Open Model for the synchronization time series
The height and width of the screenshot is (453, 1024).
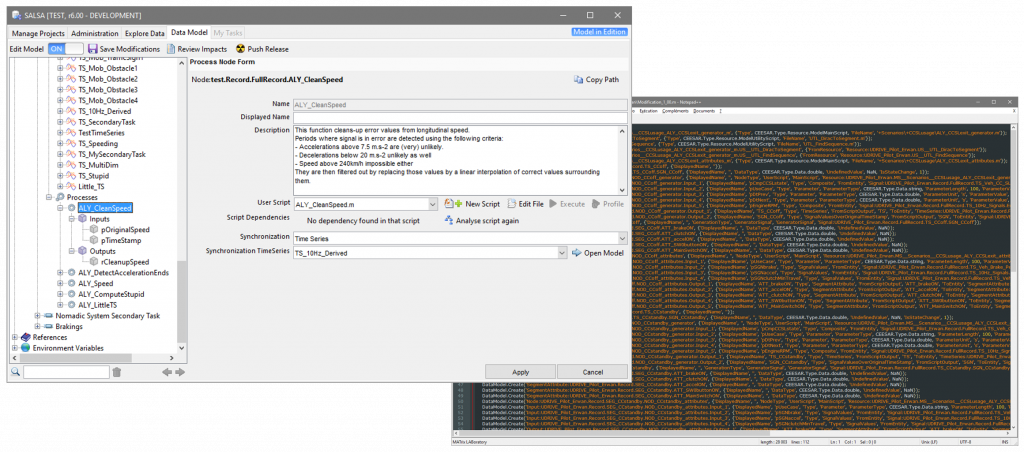576,253
